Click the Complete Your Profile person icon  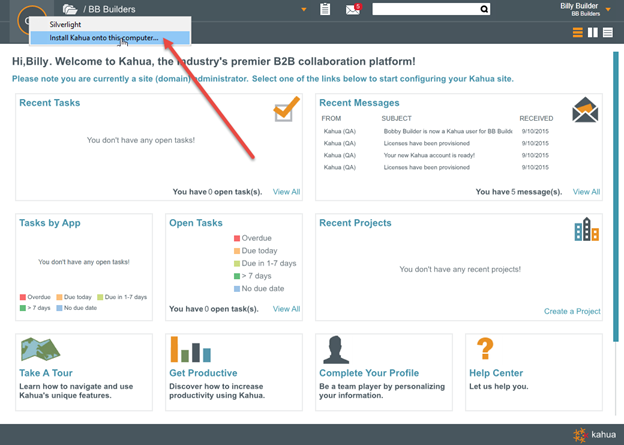[334, 350]
